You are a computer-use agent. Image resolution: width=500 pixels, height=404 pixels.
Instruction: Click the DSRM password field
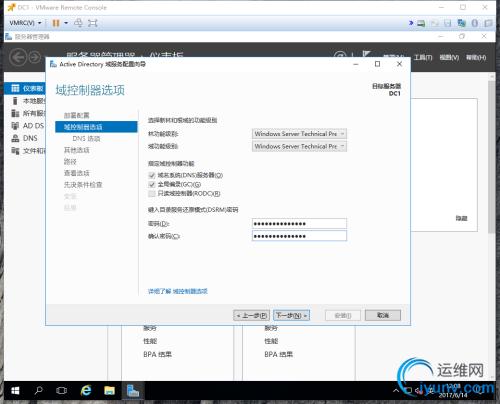coord(299,223)
